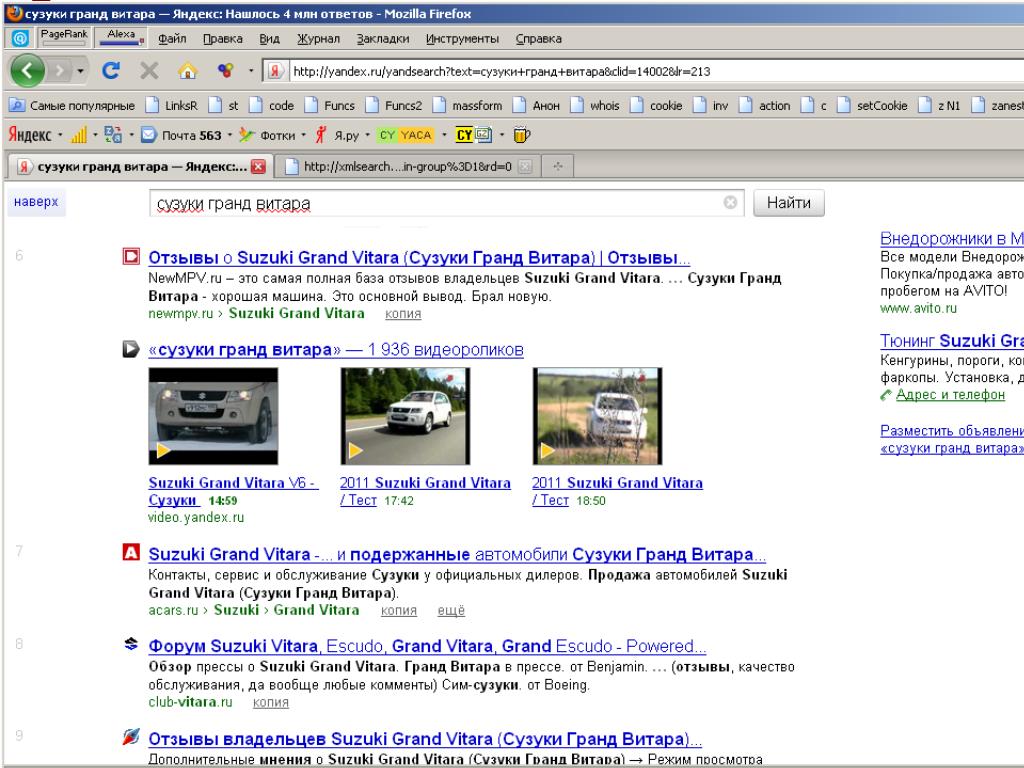Open the Правка menu
The width and height of the screenshot is (1024, 768).
223,39
